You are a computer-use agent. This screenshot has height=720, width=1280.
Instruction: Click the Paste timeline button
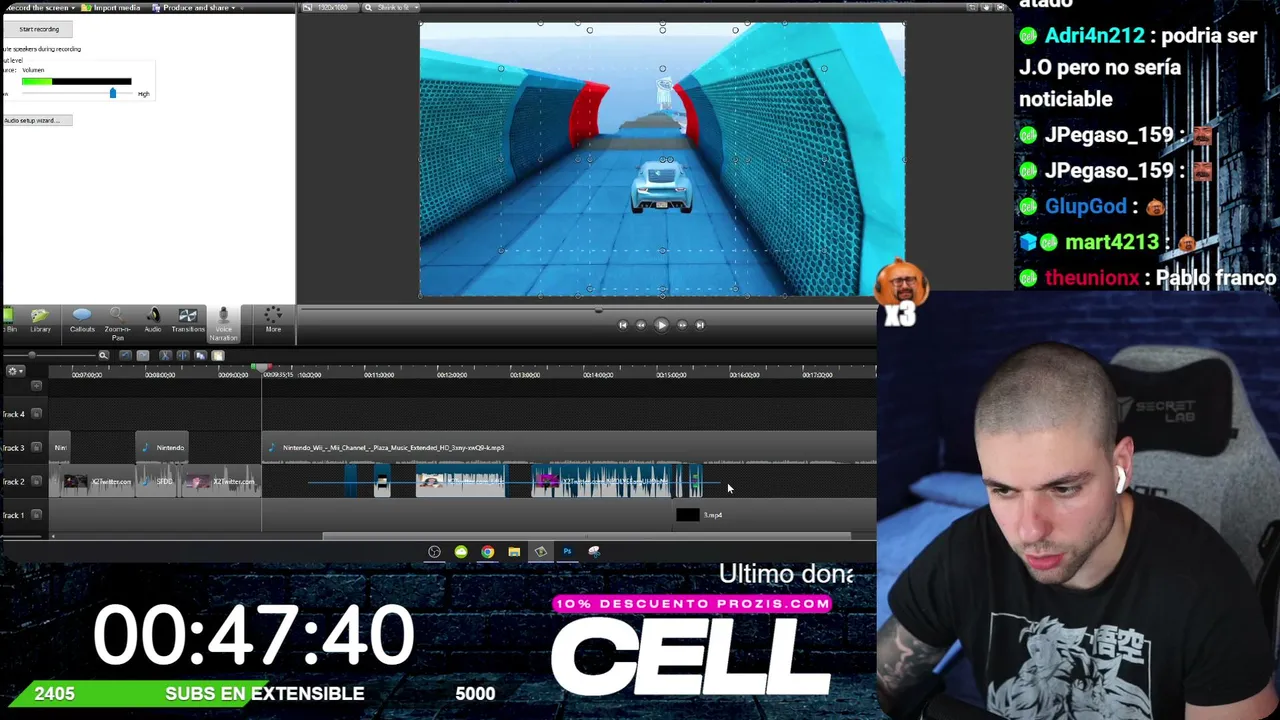(217, 355)
